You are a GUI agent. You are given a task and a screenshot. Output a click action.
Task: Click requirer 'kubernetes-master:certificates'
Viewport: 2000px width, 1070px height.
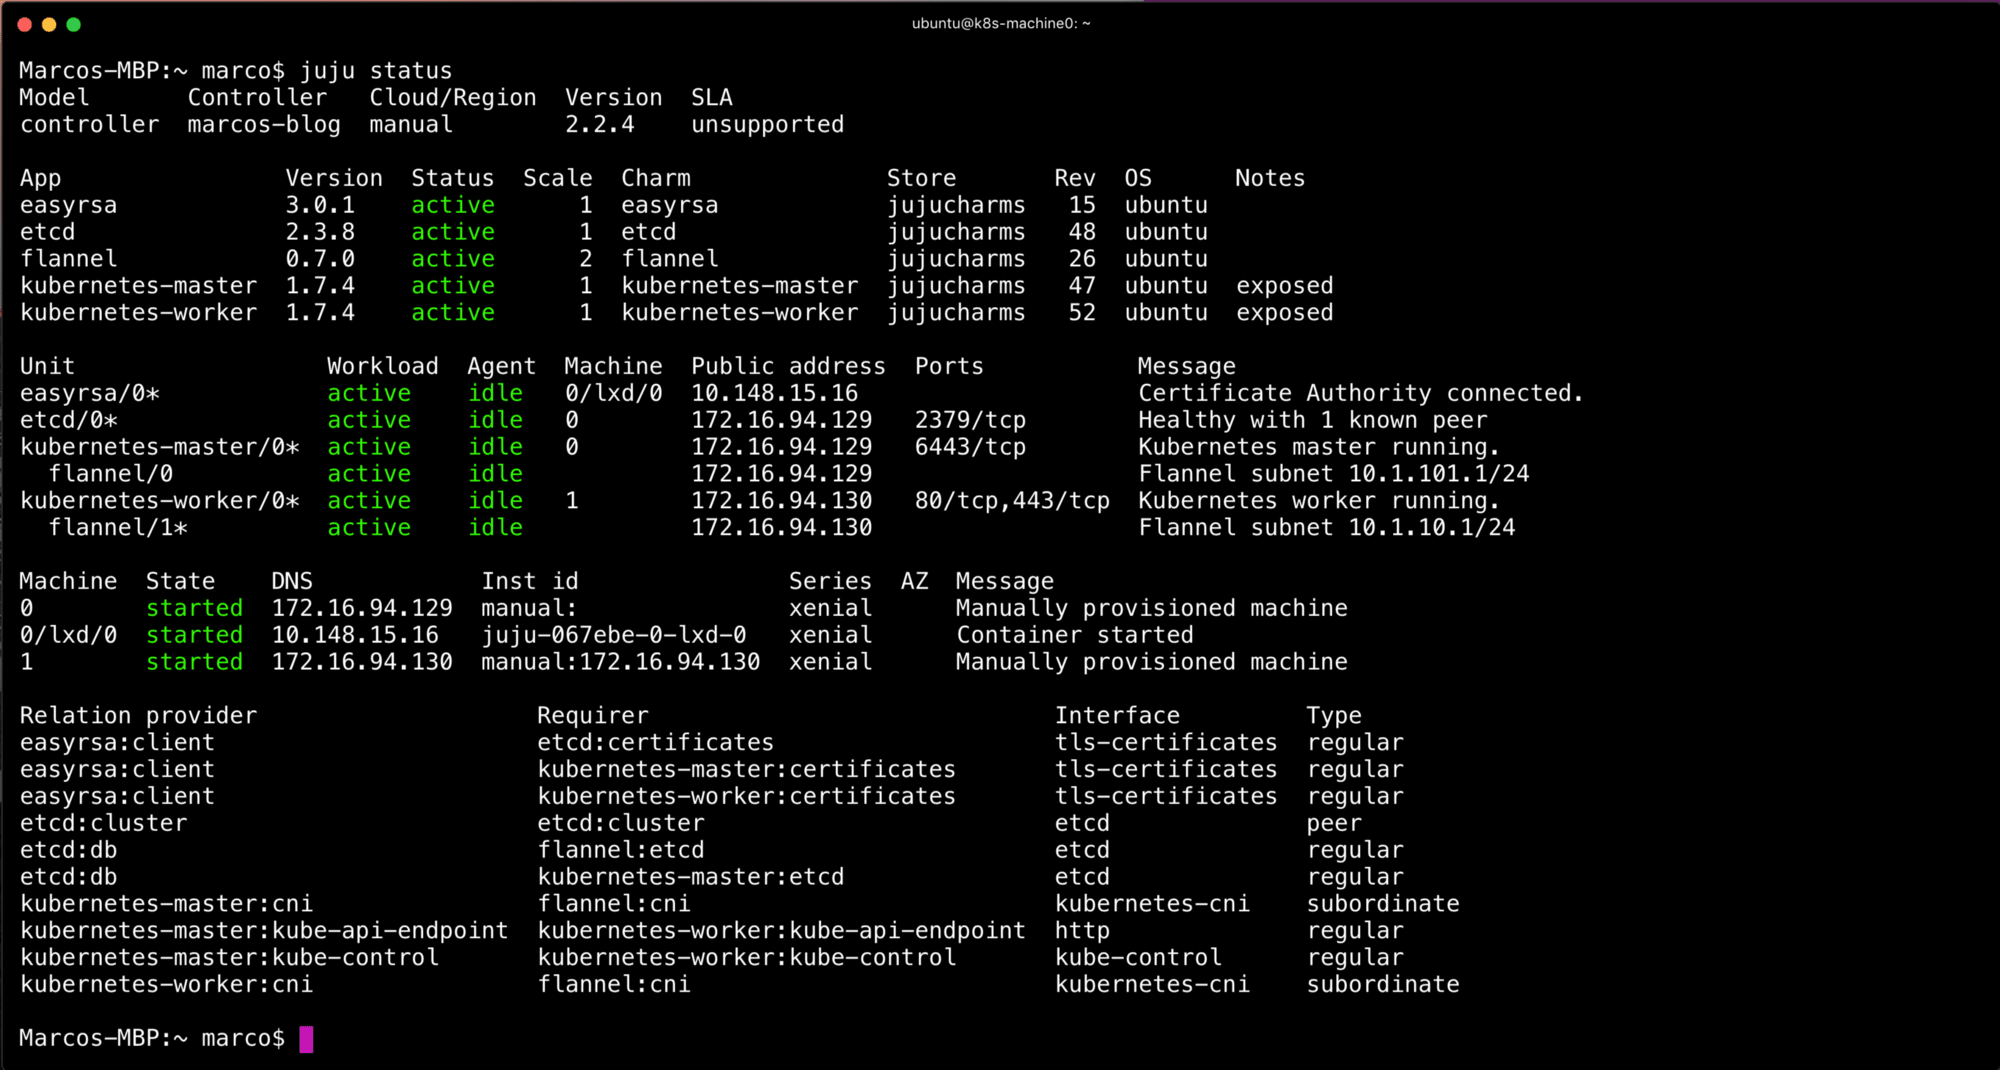coord(747,770)
